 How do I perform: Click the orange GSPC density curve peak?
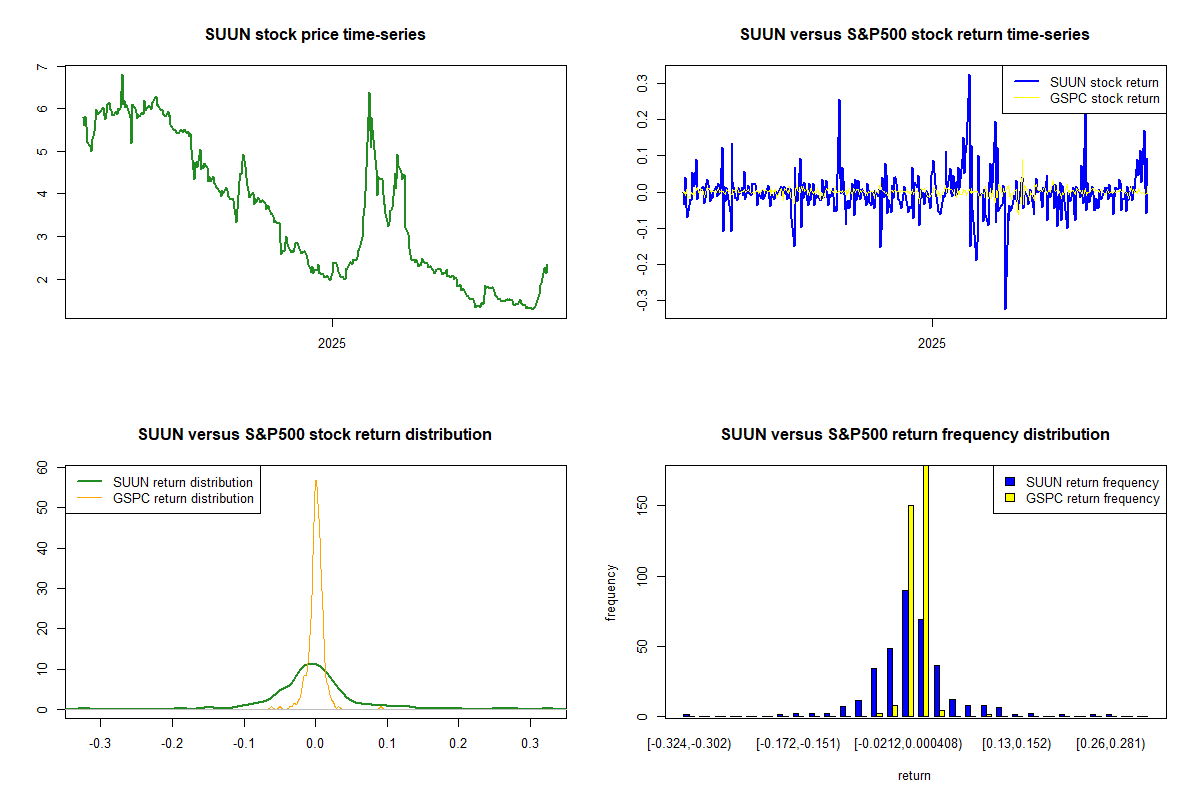tap(316, 481)
